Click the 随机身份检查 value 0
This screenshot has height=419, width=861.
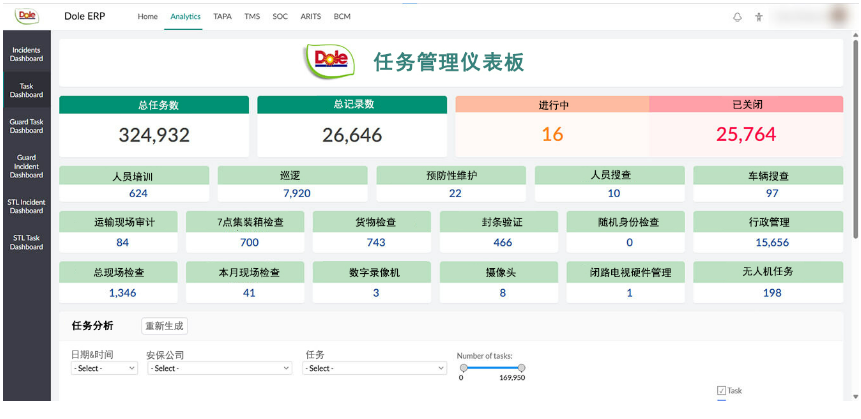coord(629,242)
